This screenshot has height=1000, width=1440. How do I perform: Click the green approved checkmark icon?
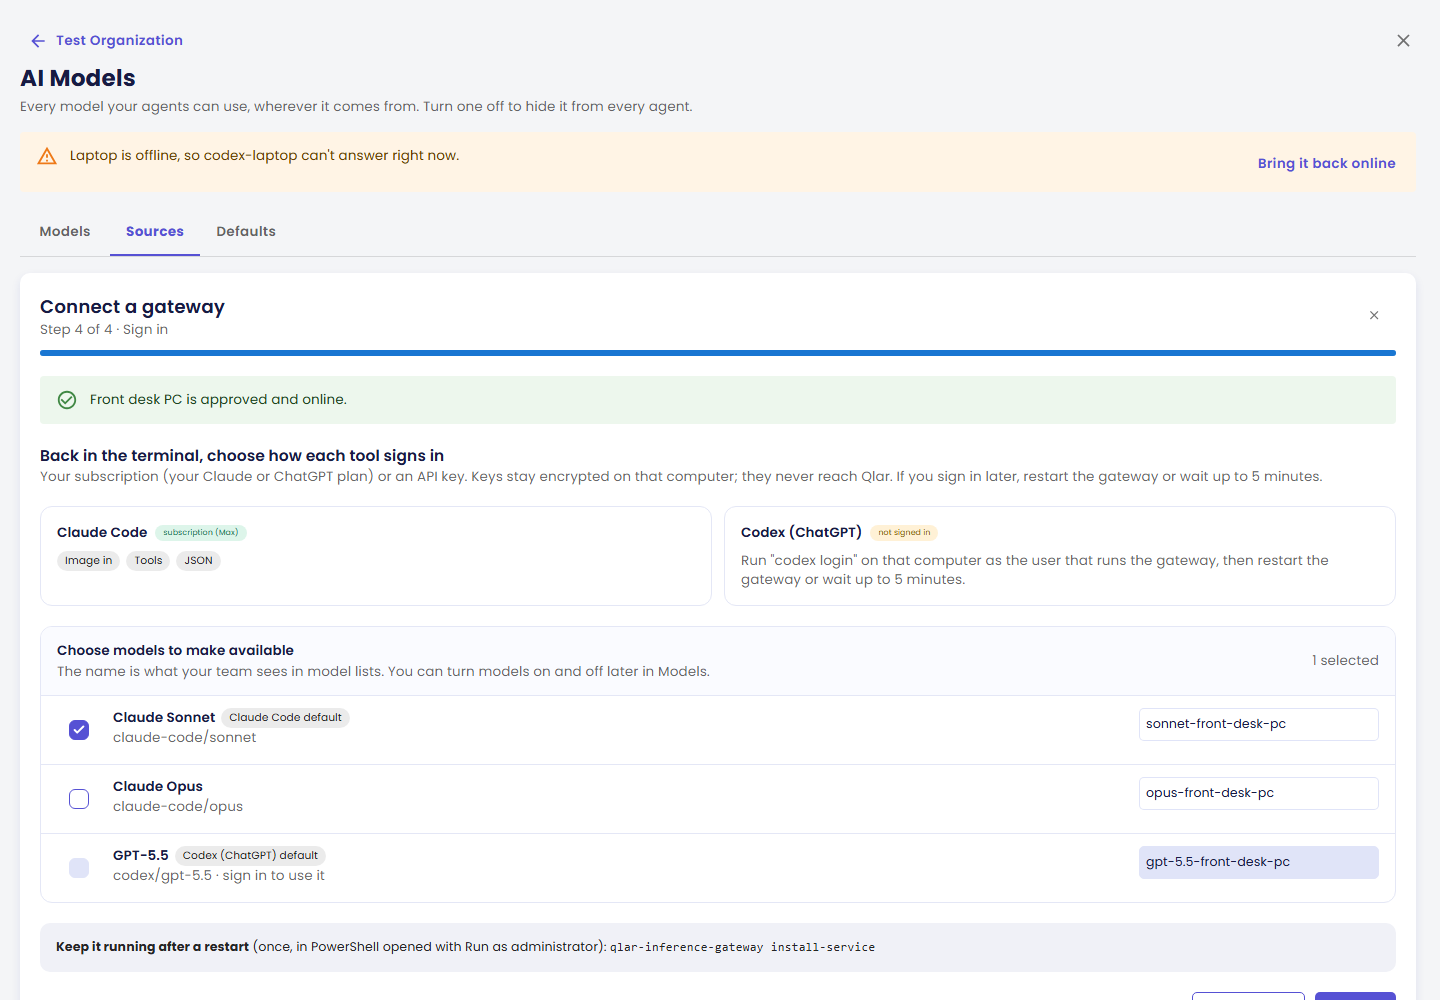click(67, 400)
